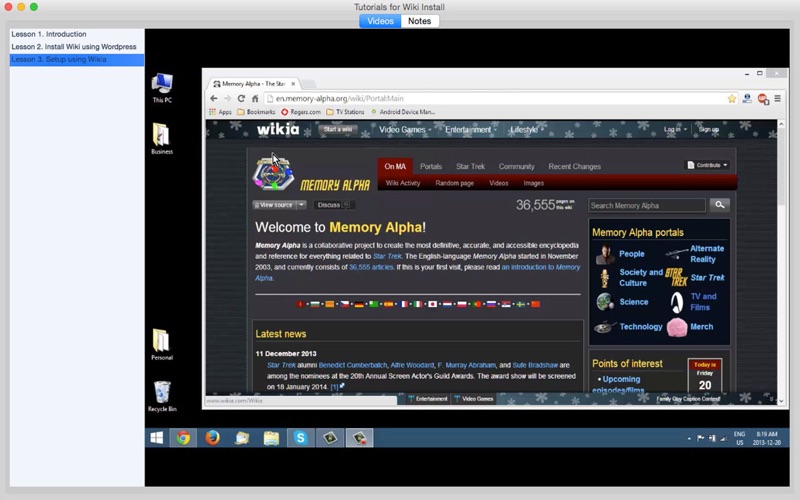800x500 pixels.
Task: Open the Business folder desktop icon
Action: 162,139
